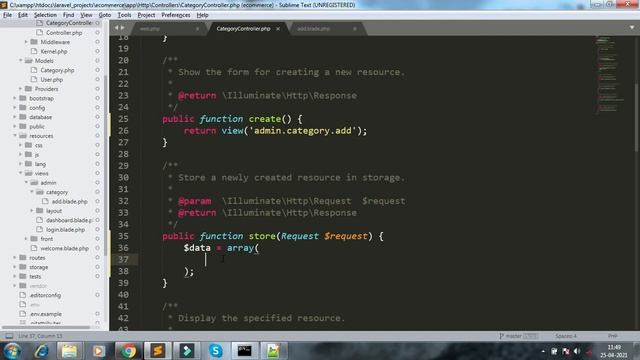Expand the database folder
The height and width of the screenshot is (360, 640).
pyautogui.click(x=15, y=117)
